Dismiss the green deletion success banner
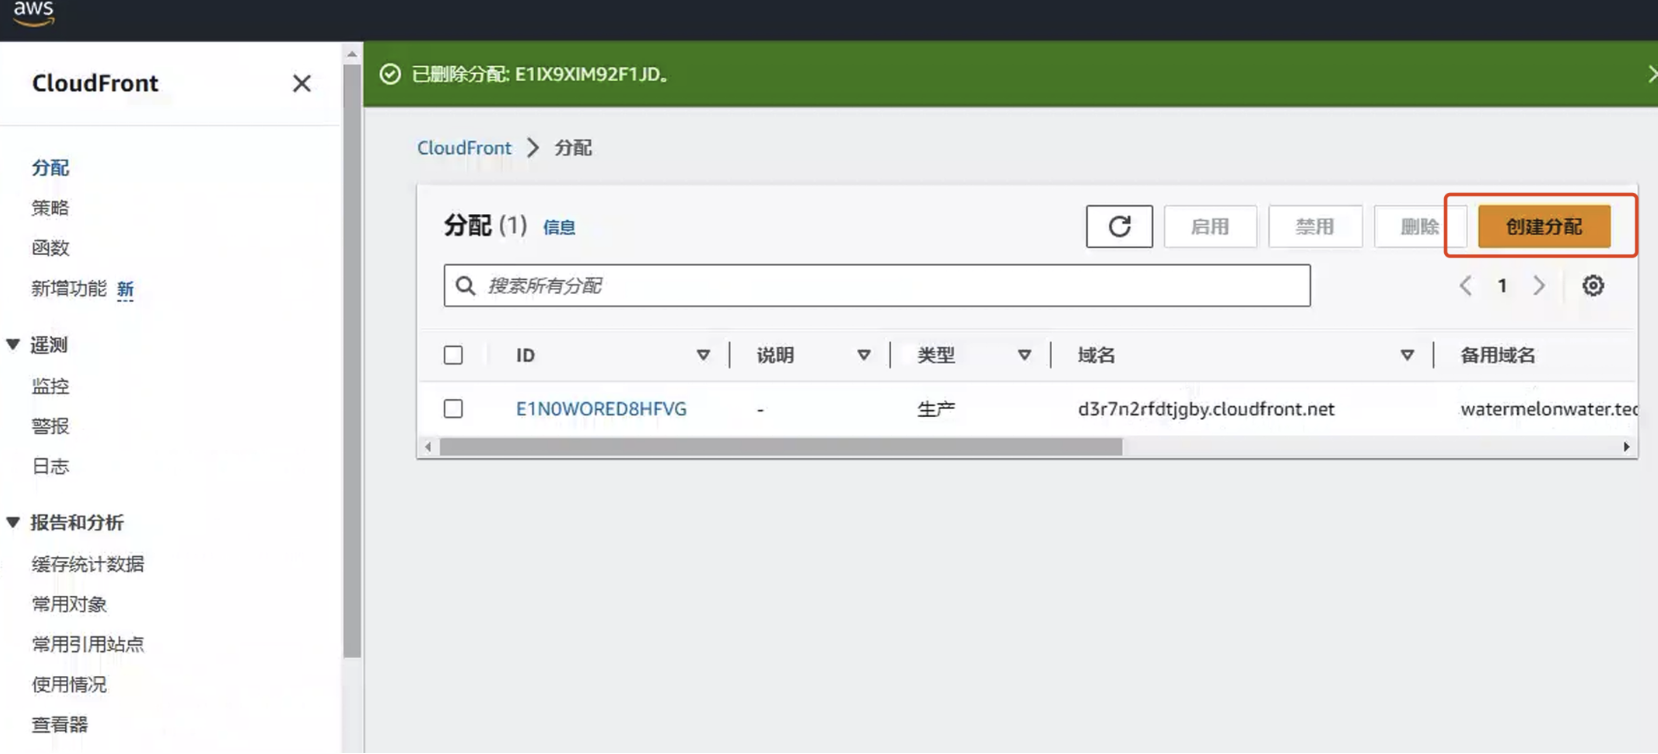The width and height of the screenshot is (1658, 754). 1651,74
